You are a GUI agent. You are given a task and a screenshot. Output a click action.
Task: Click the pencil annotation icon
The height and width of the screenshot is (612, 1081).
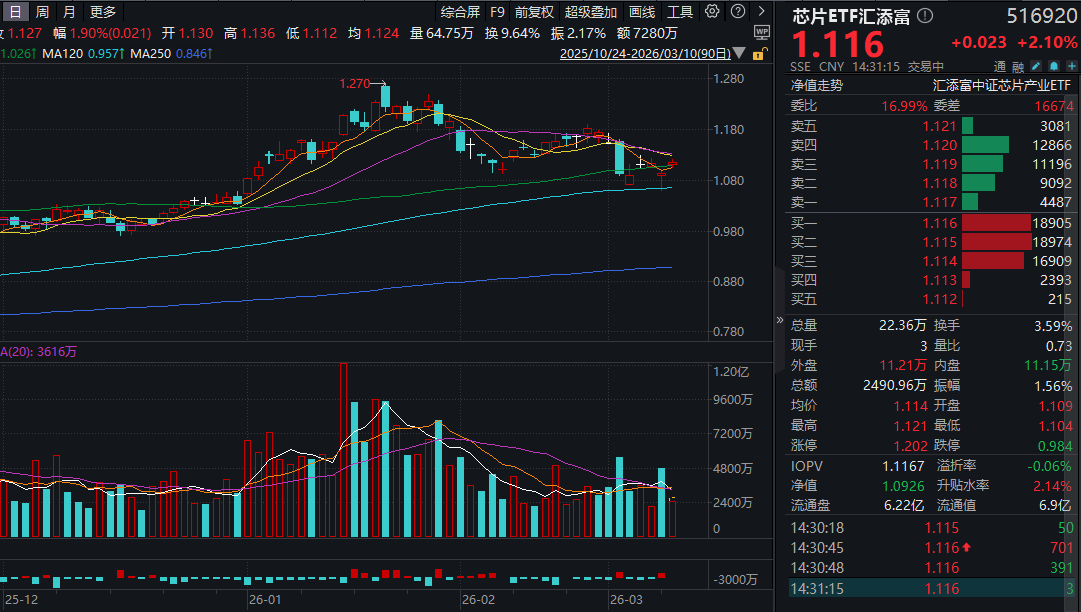(1035, 66)
